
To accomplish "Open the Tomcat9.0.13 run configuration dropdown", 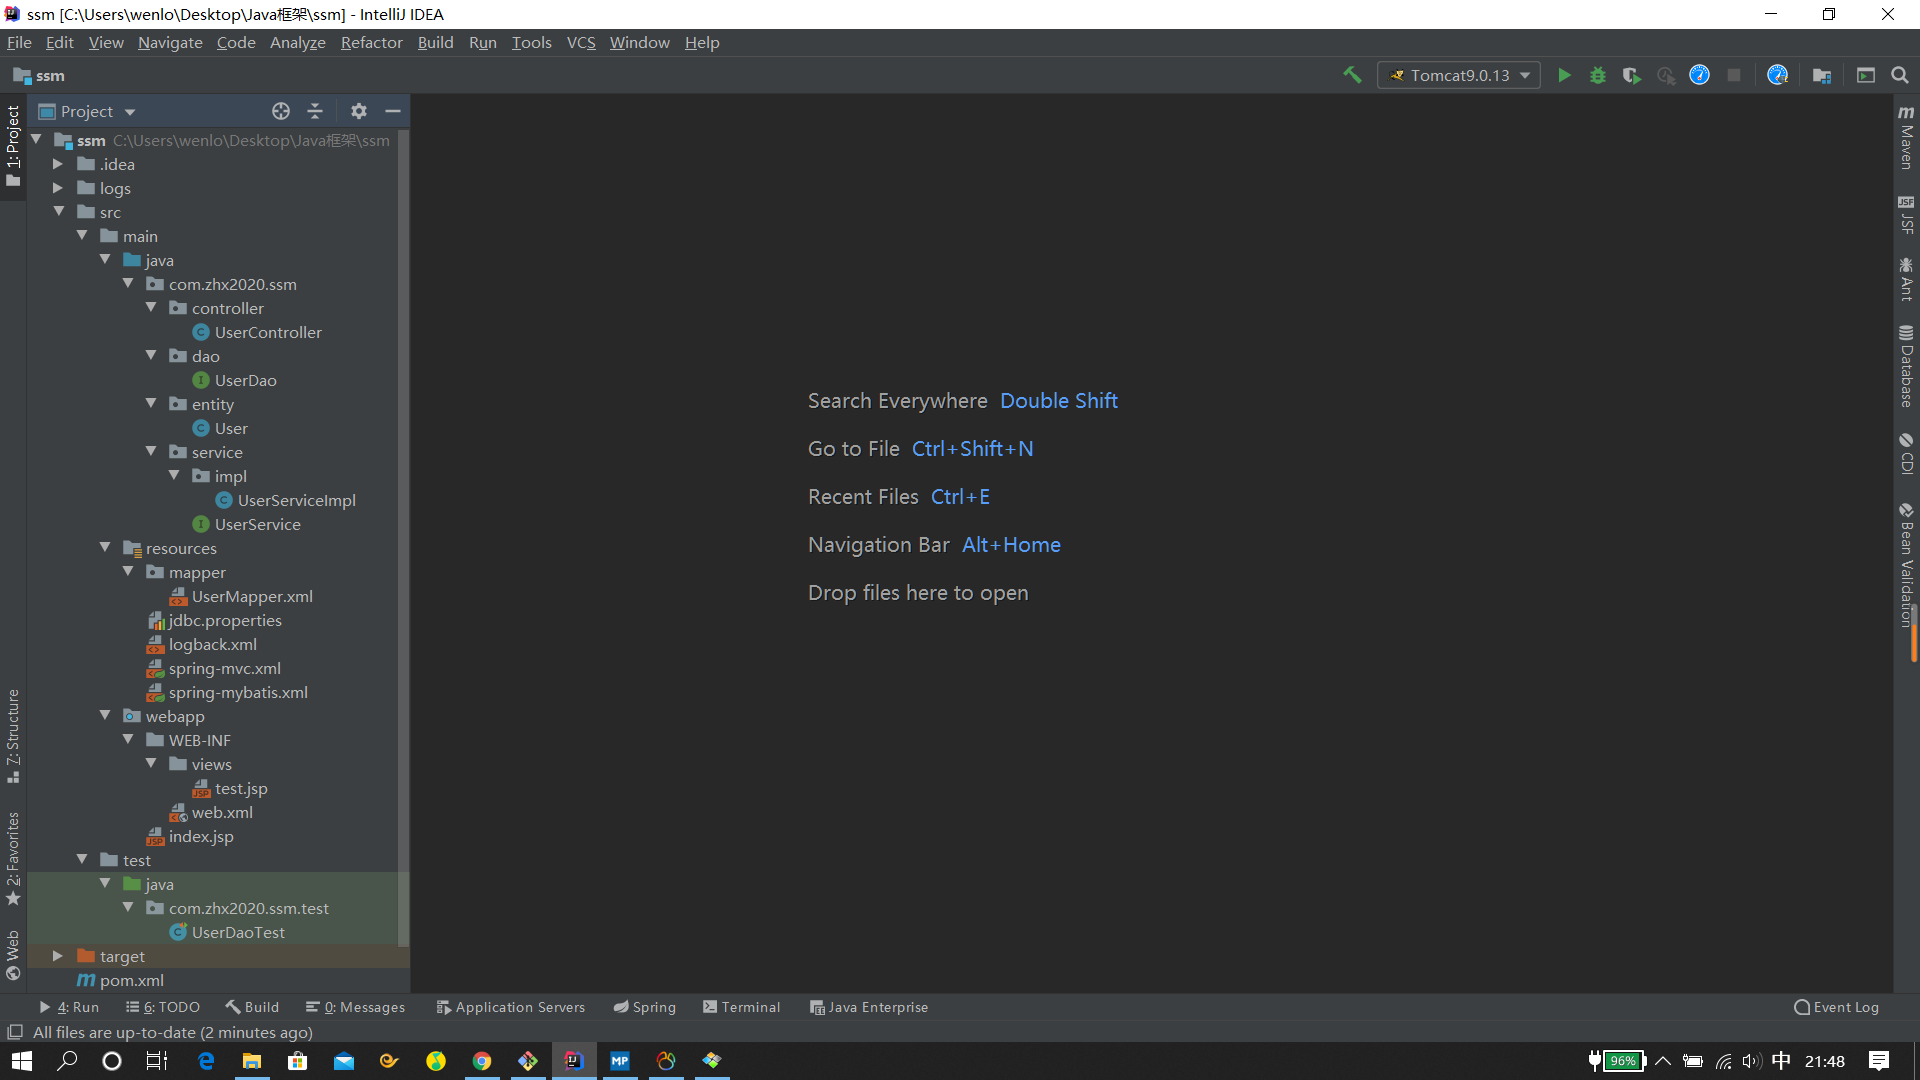I will (1459, 75).
